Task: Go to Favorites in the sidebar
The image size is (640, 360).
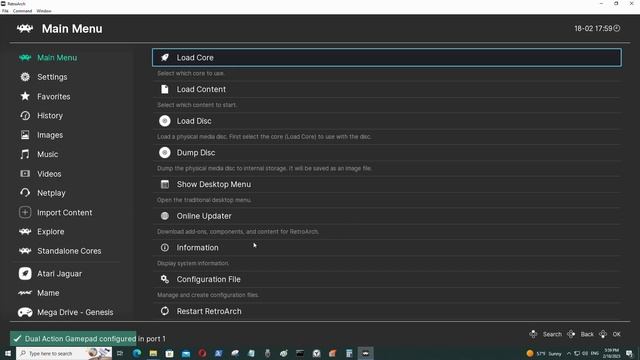Action: (53, 96)
